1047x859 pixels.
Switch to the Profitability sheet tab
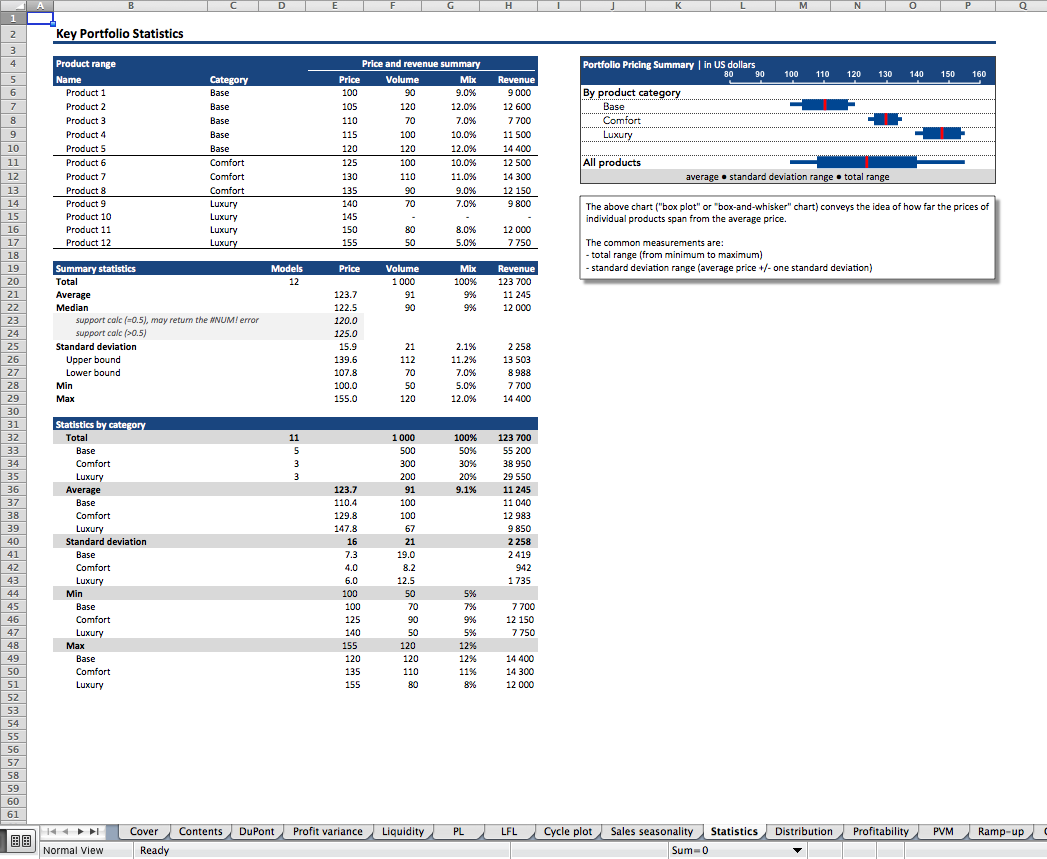[881, 832]
